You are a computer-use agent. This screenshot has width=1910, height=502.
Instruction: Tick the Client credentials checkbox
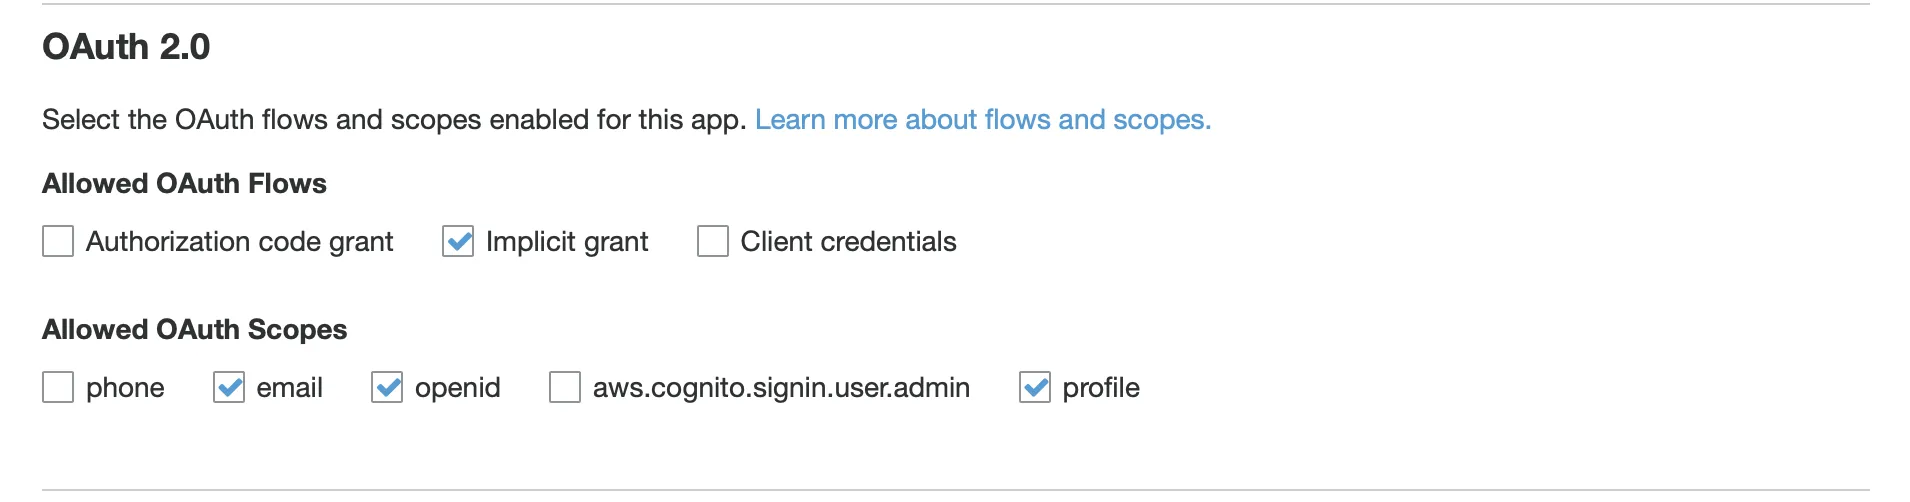click(x=712, y=241)
